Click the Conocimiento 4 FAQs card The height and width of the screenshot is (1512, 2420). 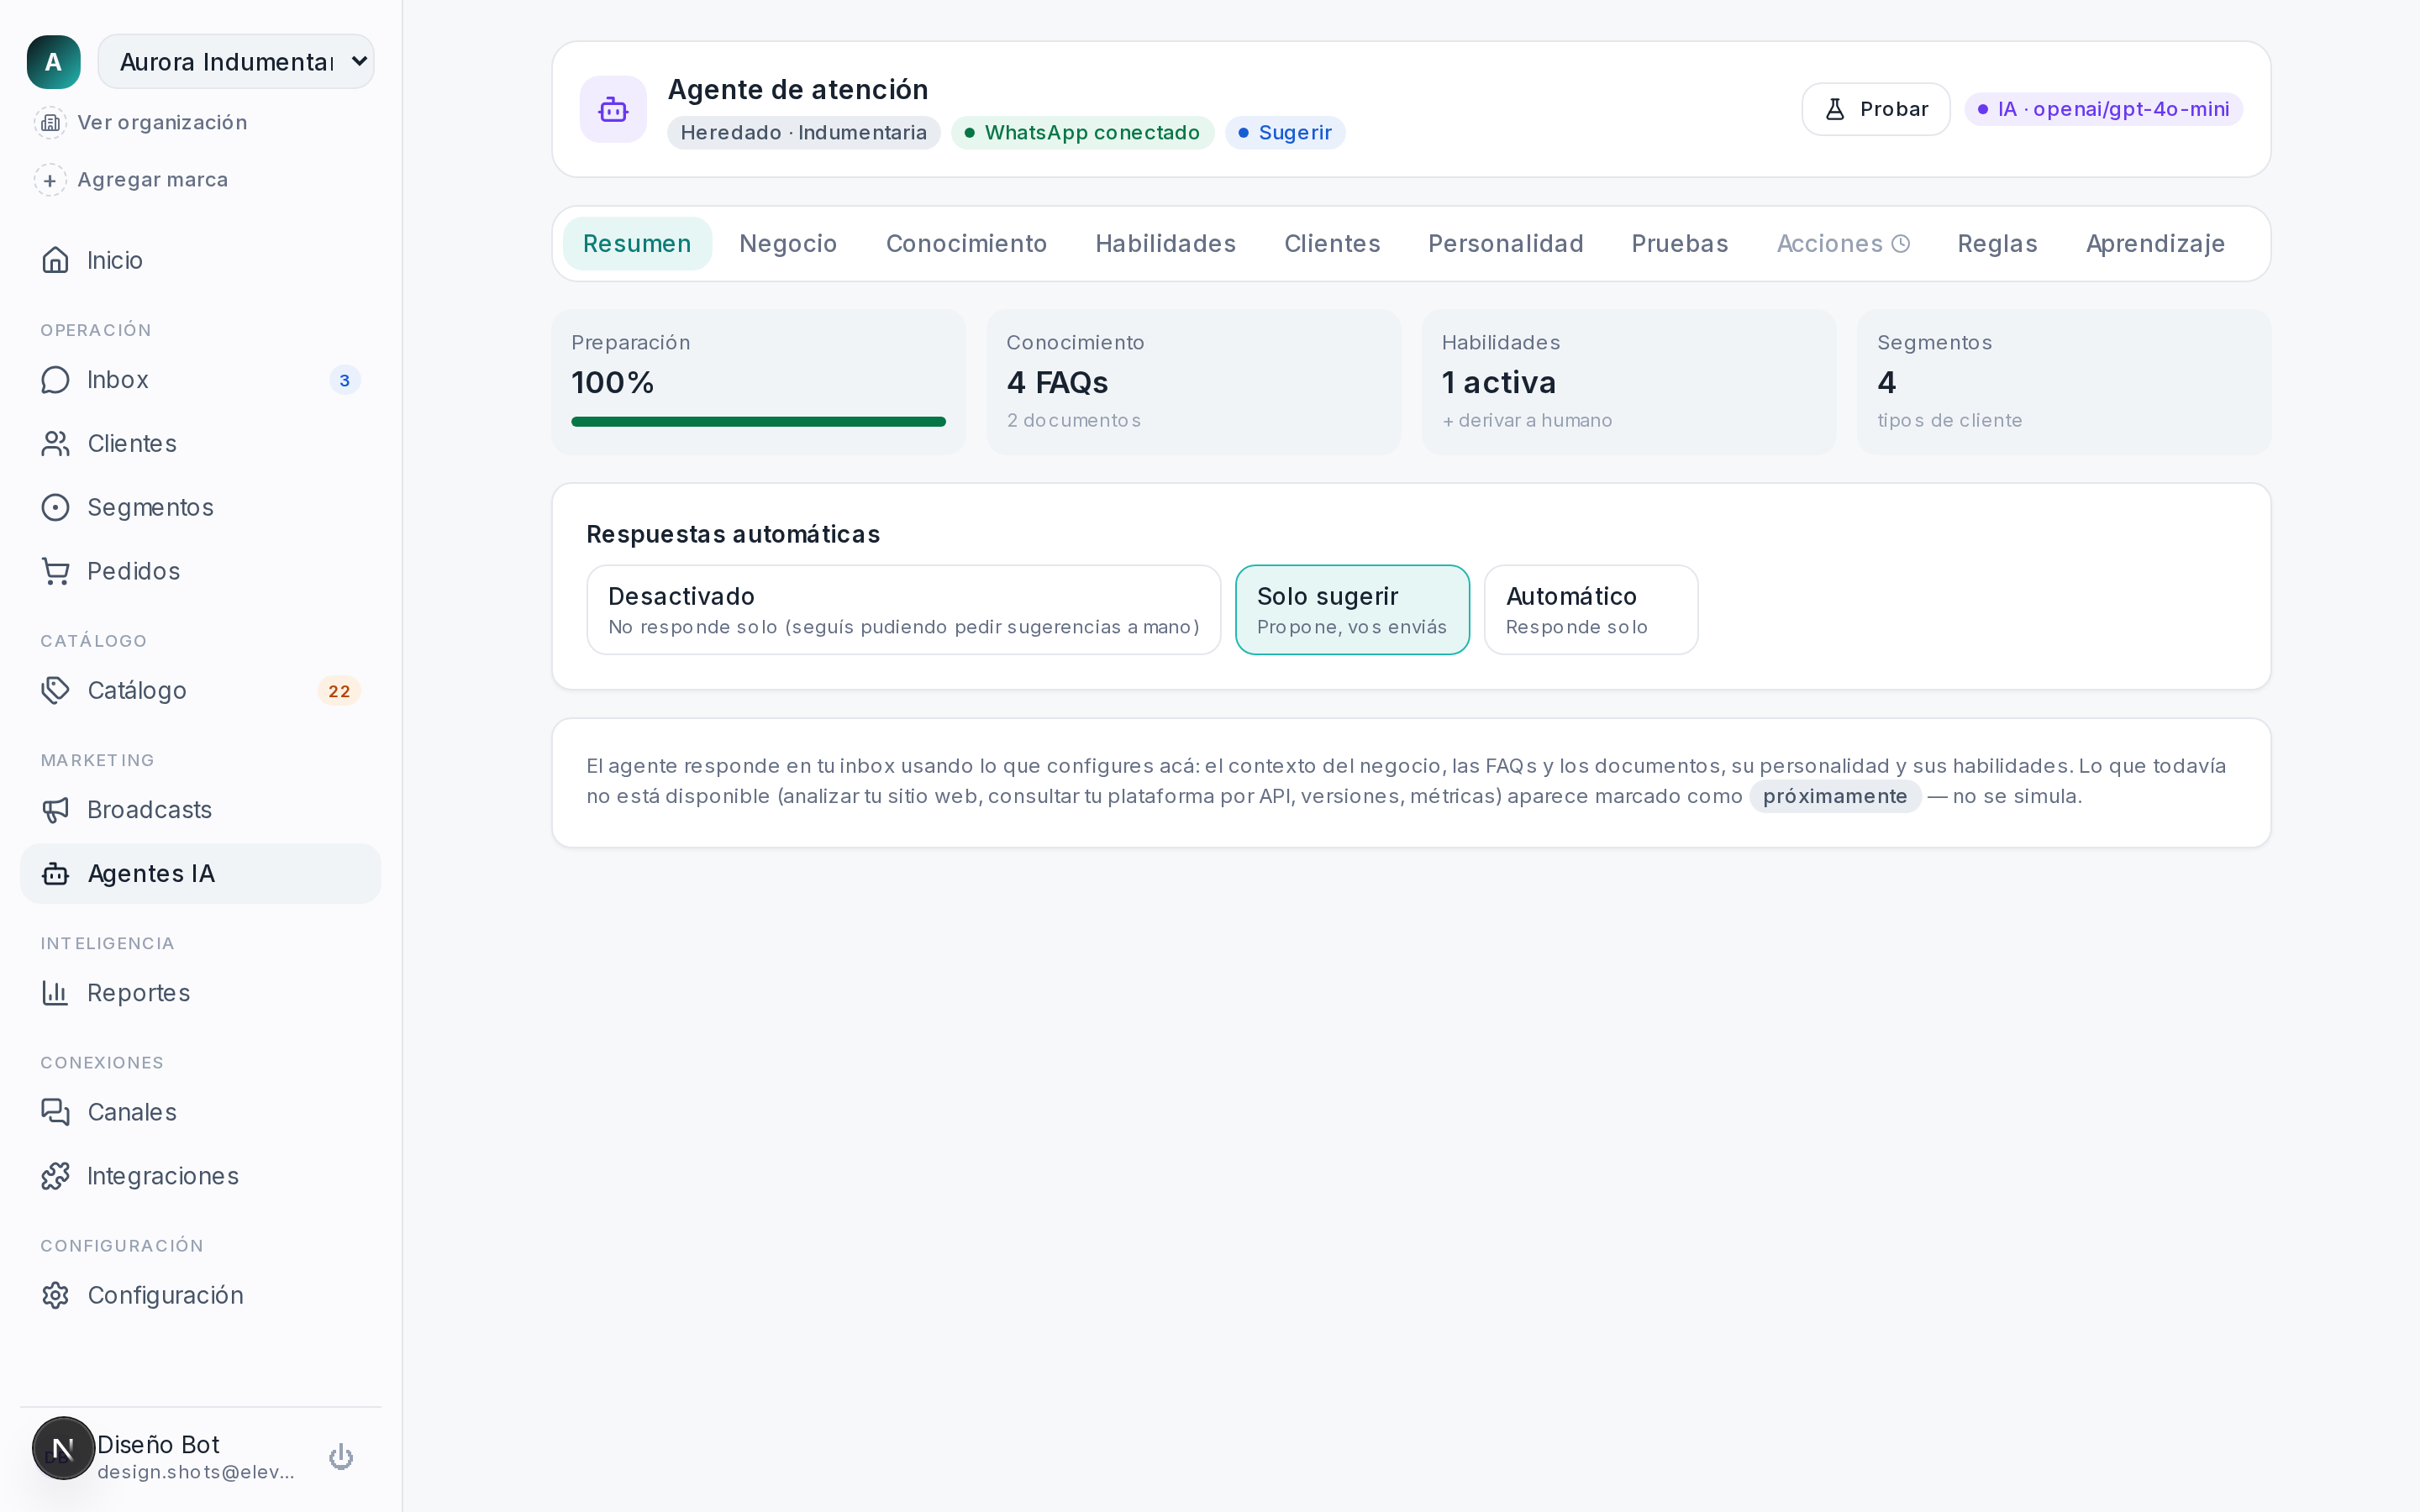(x=1194, y=382)
